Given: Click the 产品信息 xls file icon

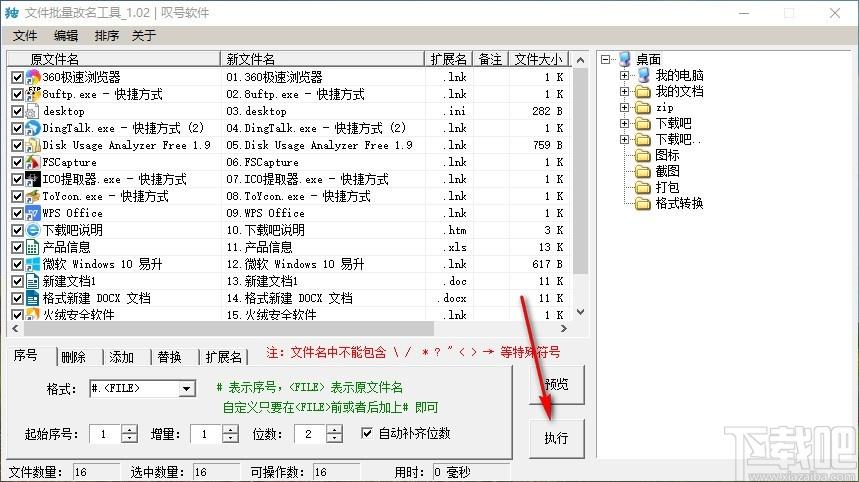Looking at the screenshot, I should (x=33, y=247).
